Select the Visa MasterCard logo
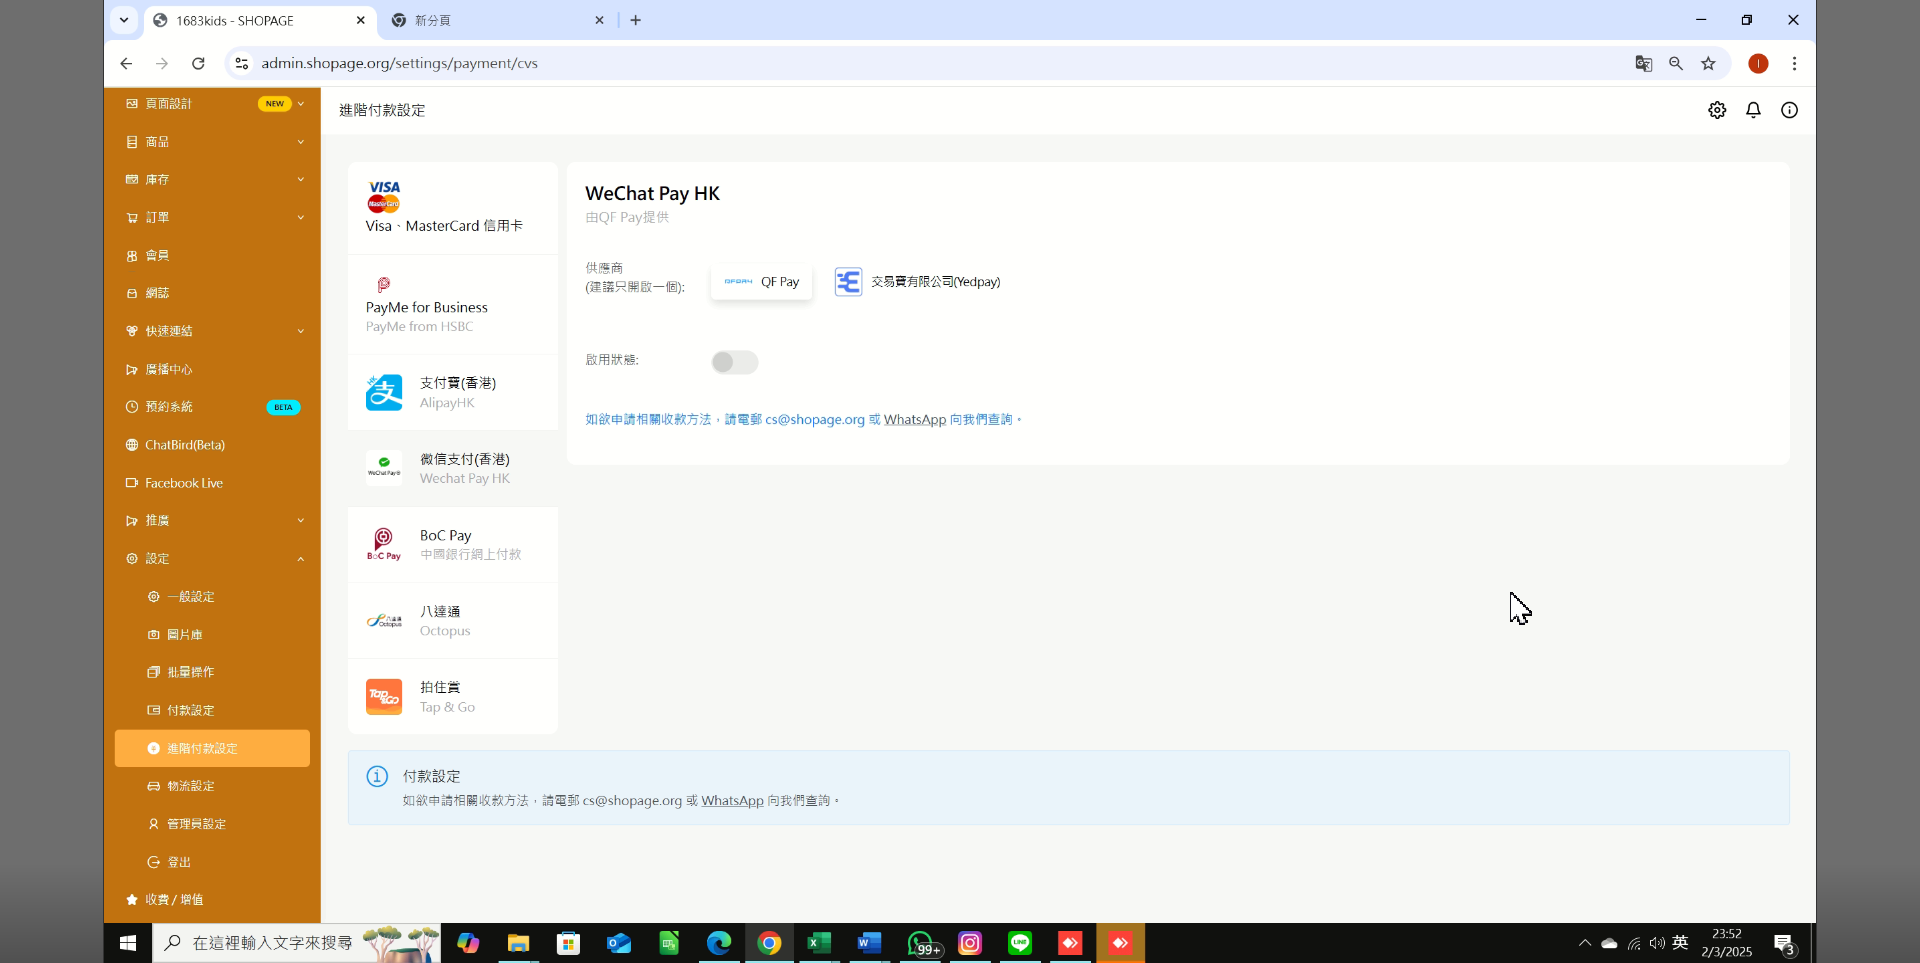Viewport: 1920px width, 963px height. click(x=384, y=196)
